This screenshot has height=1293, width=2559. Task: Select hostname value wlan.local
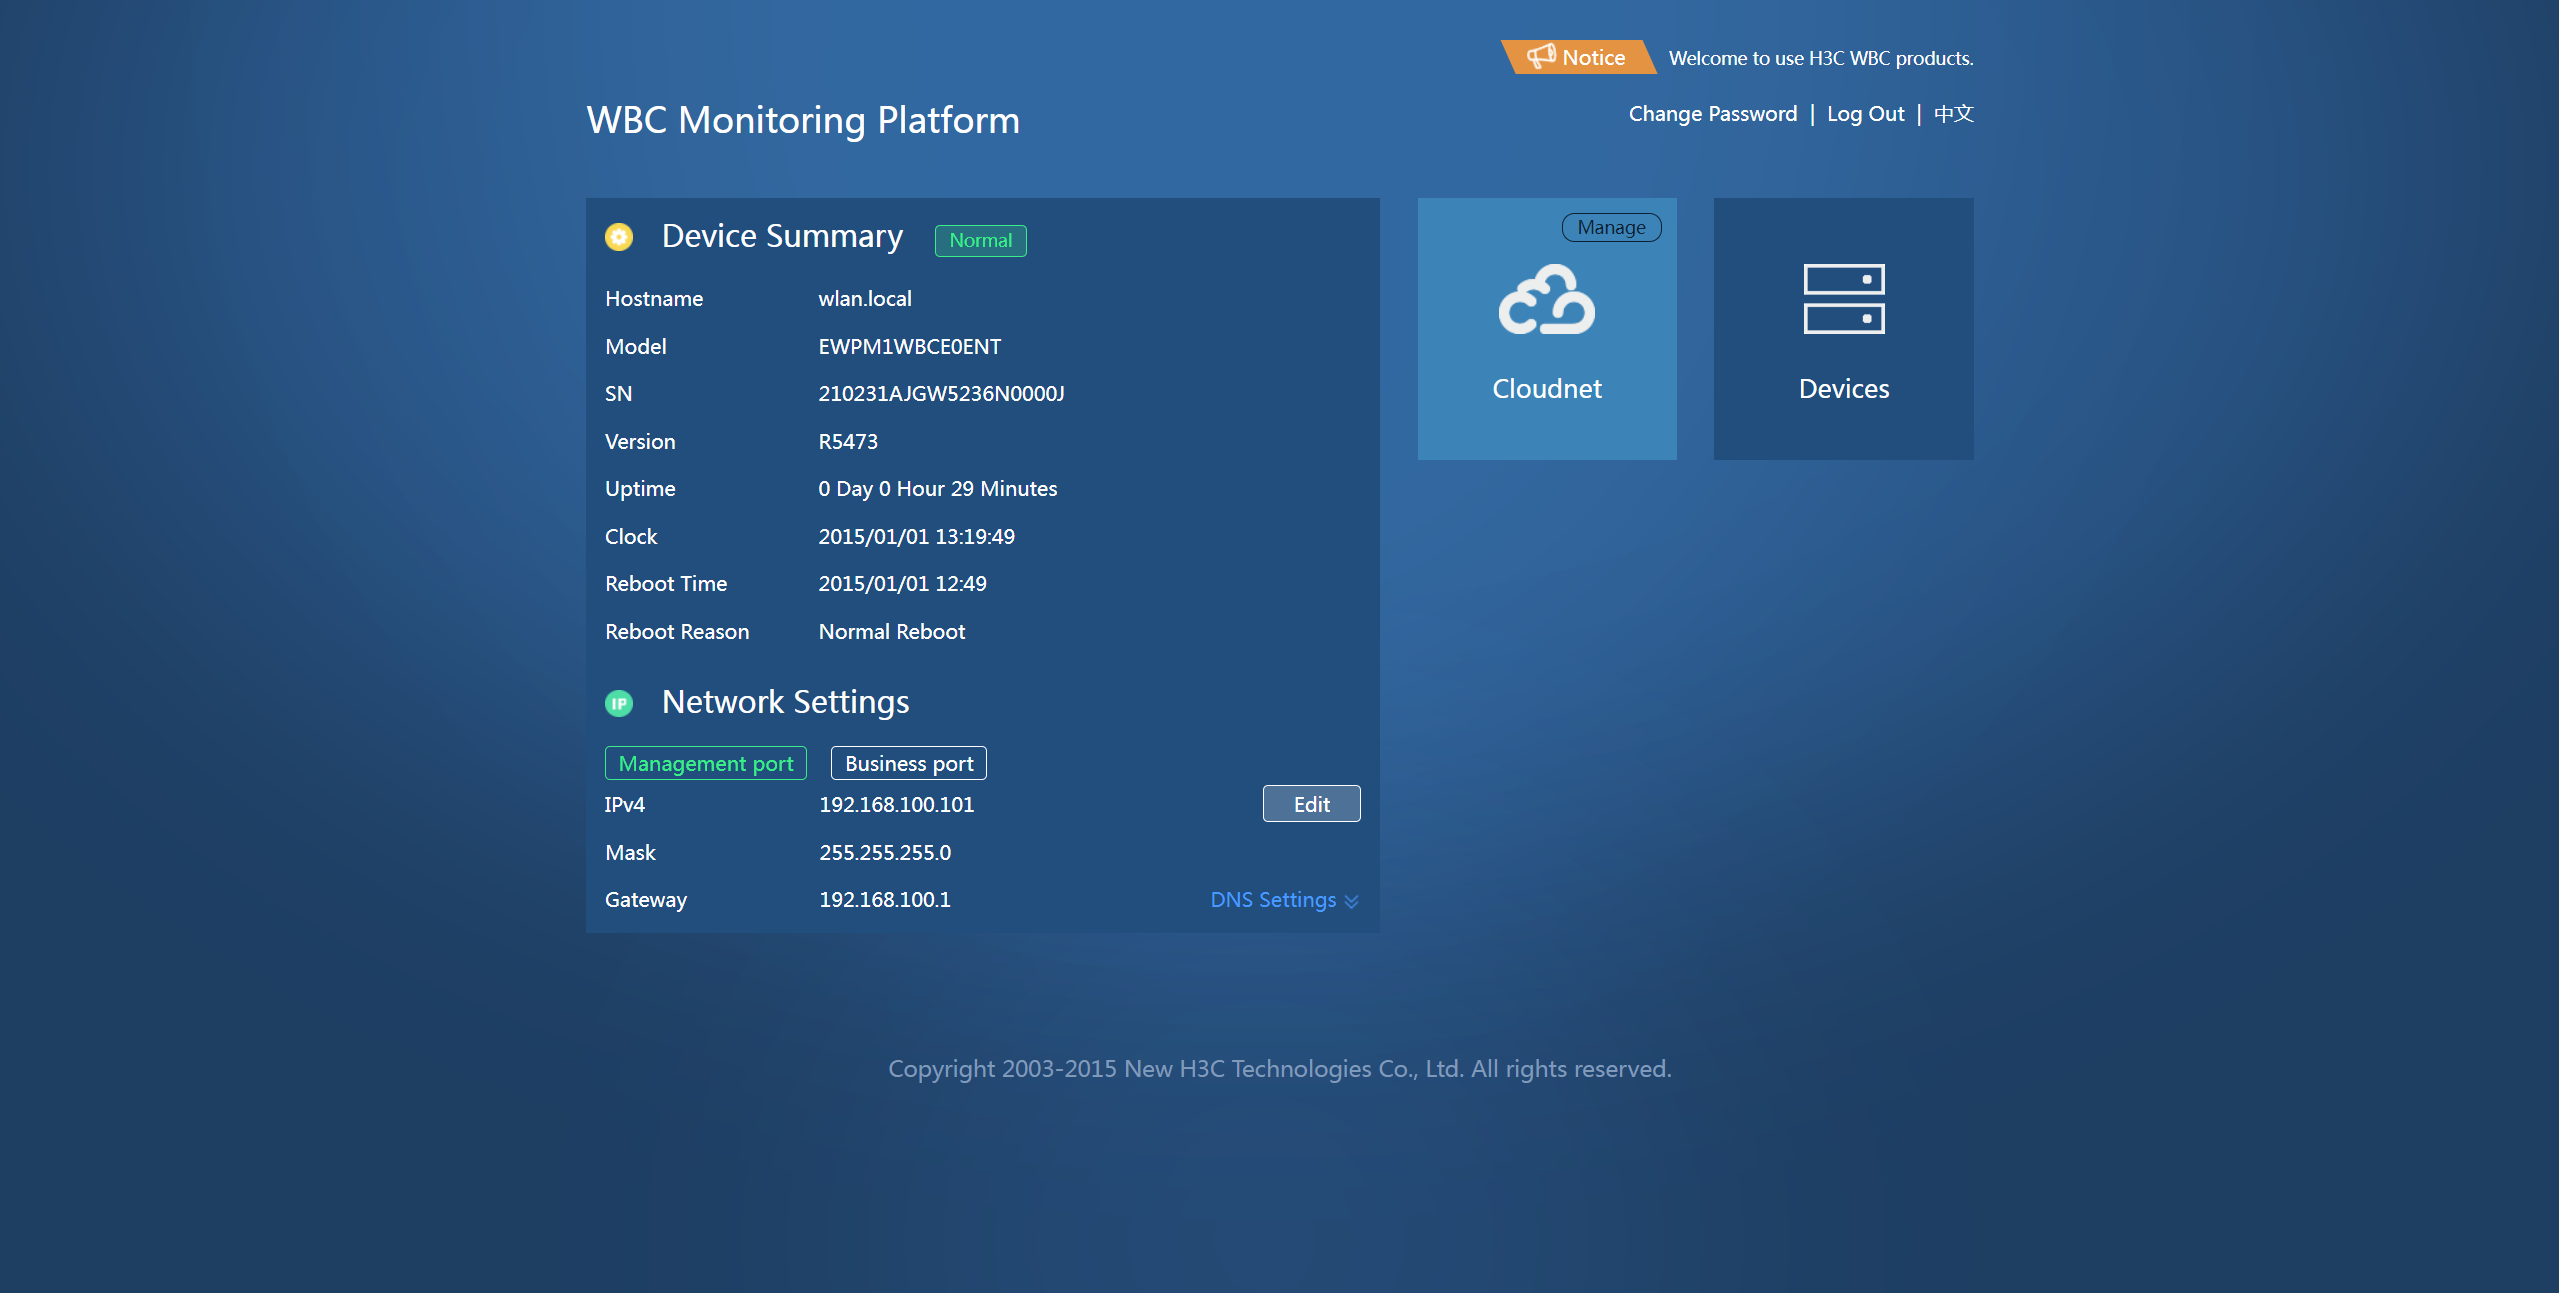pos(865,299)
